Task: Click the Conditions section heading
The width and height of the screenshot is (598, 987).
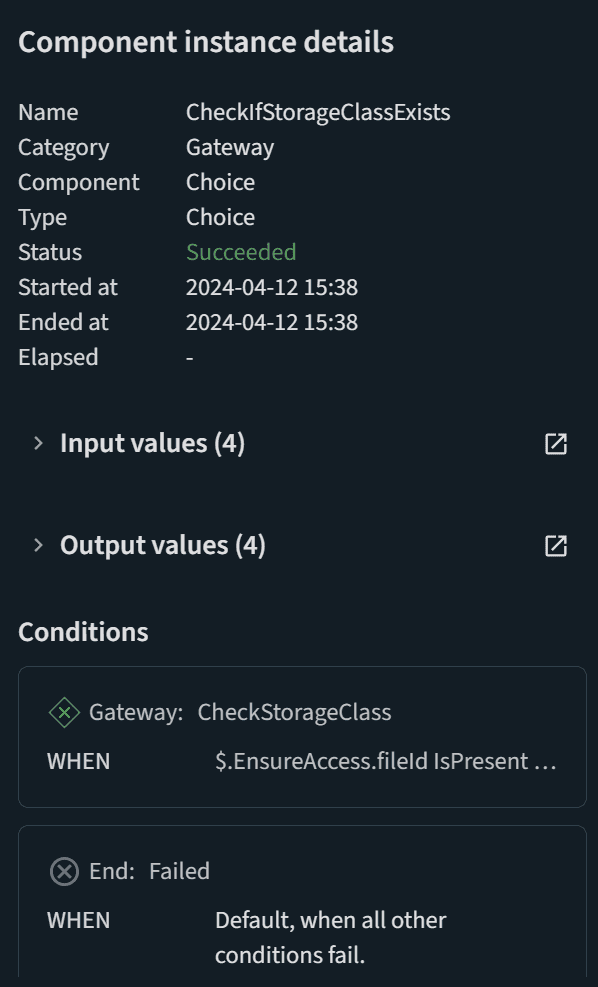Action: point(83,632)
